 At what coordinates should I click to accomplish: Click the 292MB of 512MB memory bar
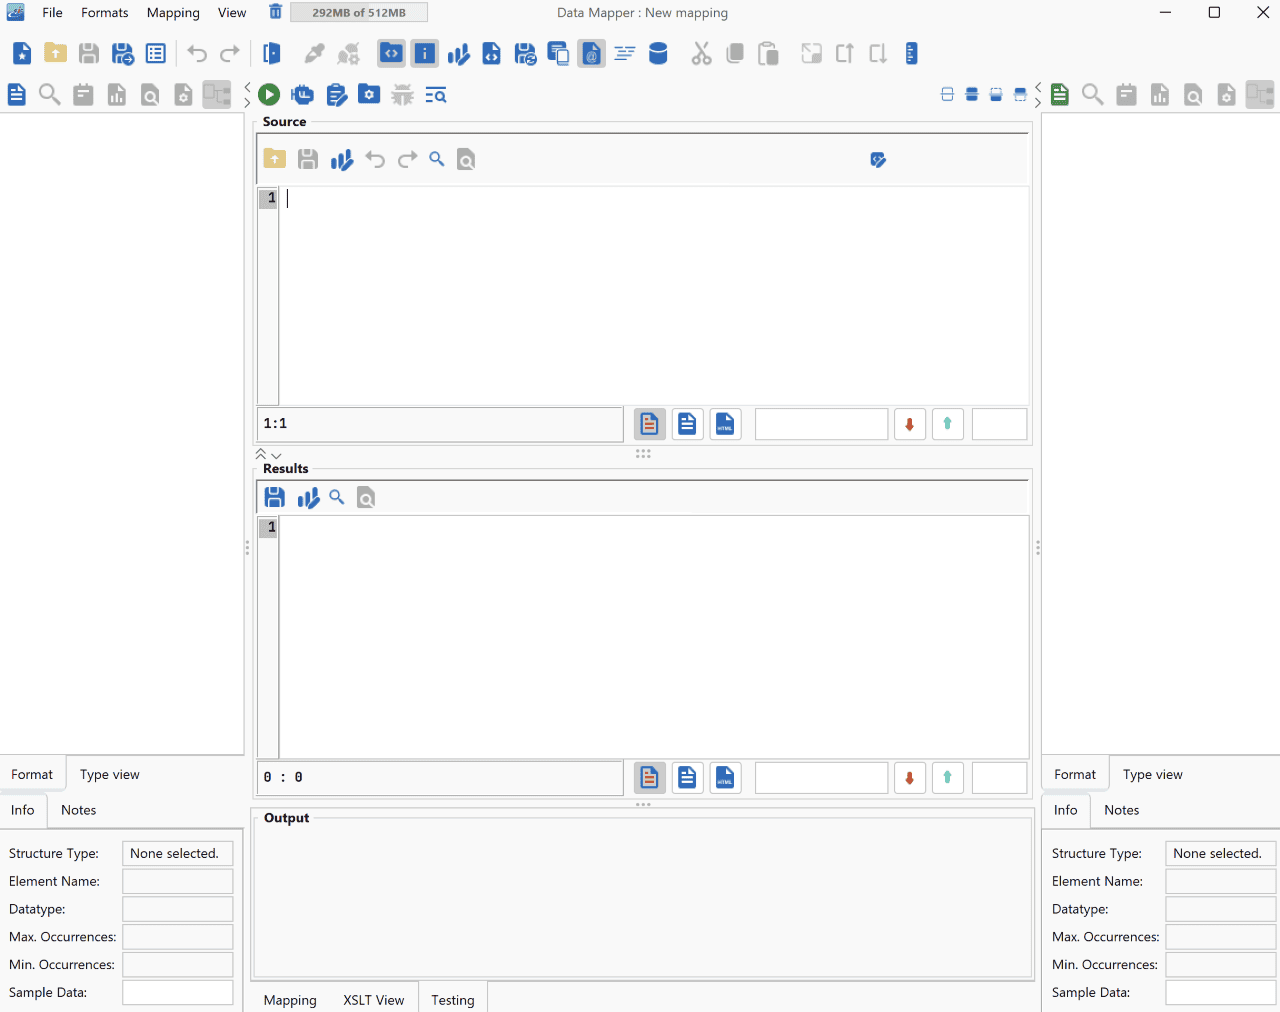359,13
